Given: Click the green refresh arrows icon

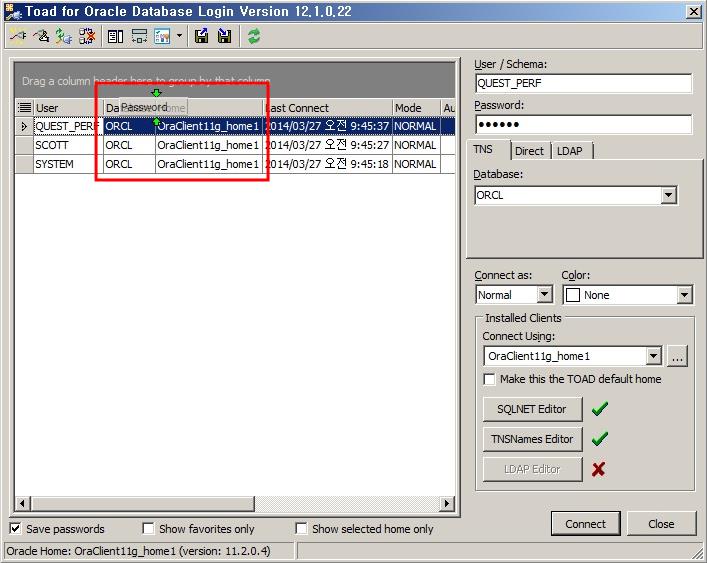Looking at the screenshot, I should point(254,36).
